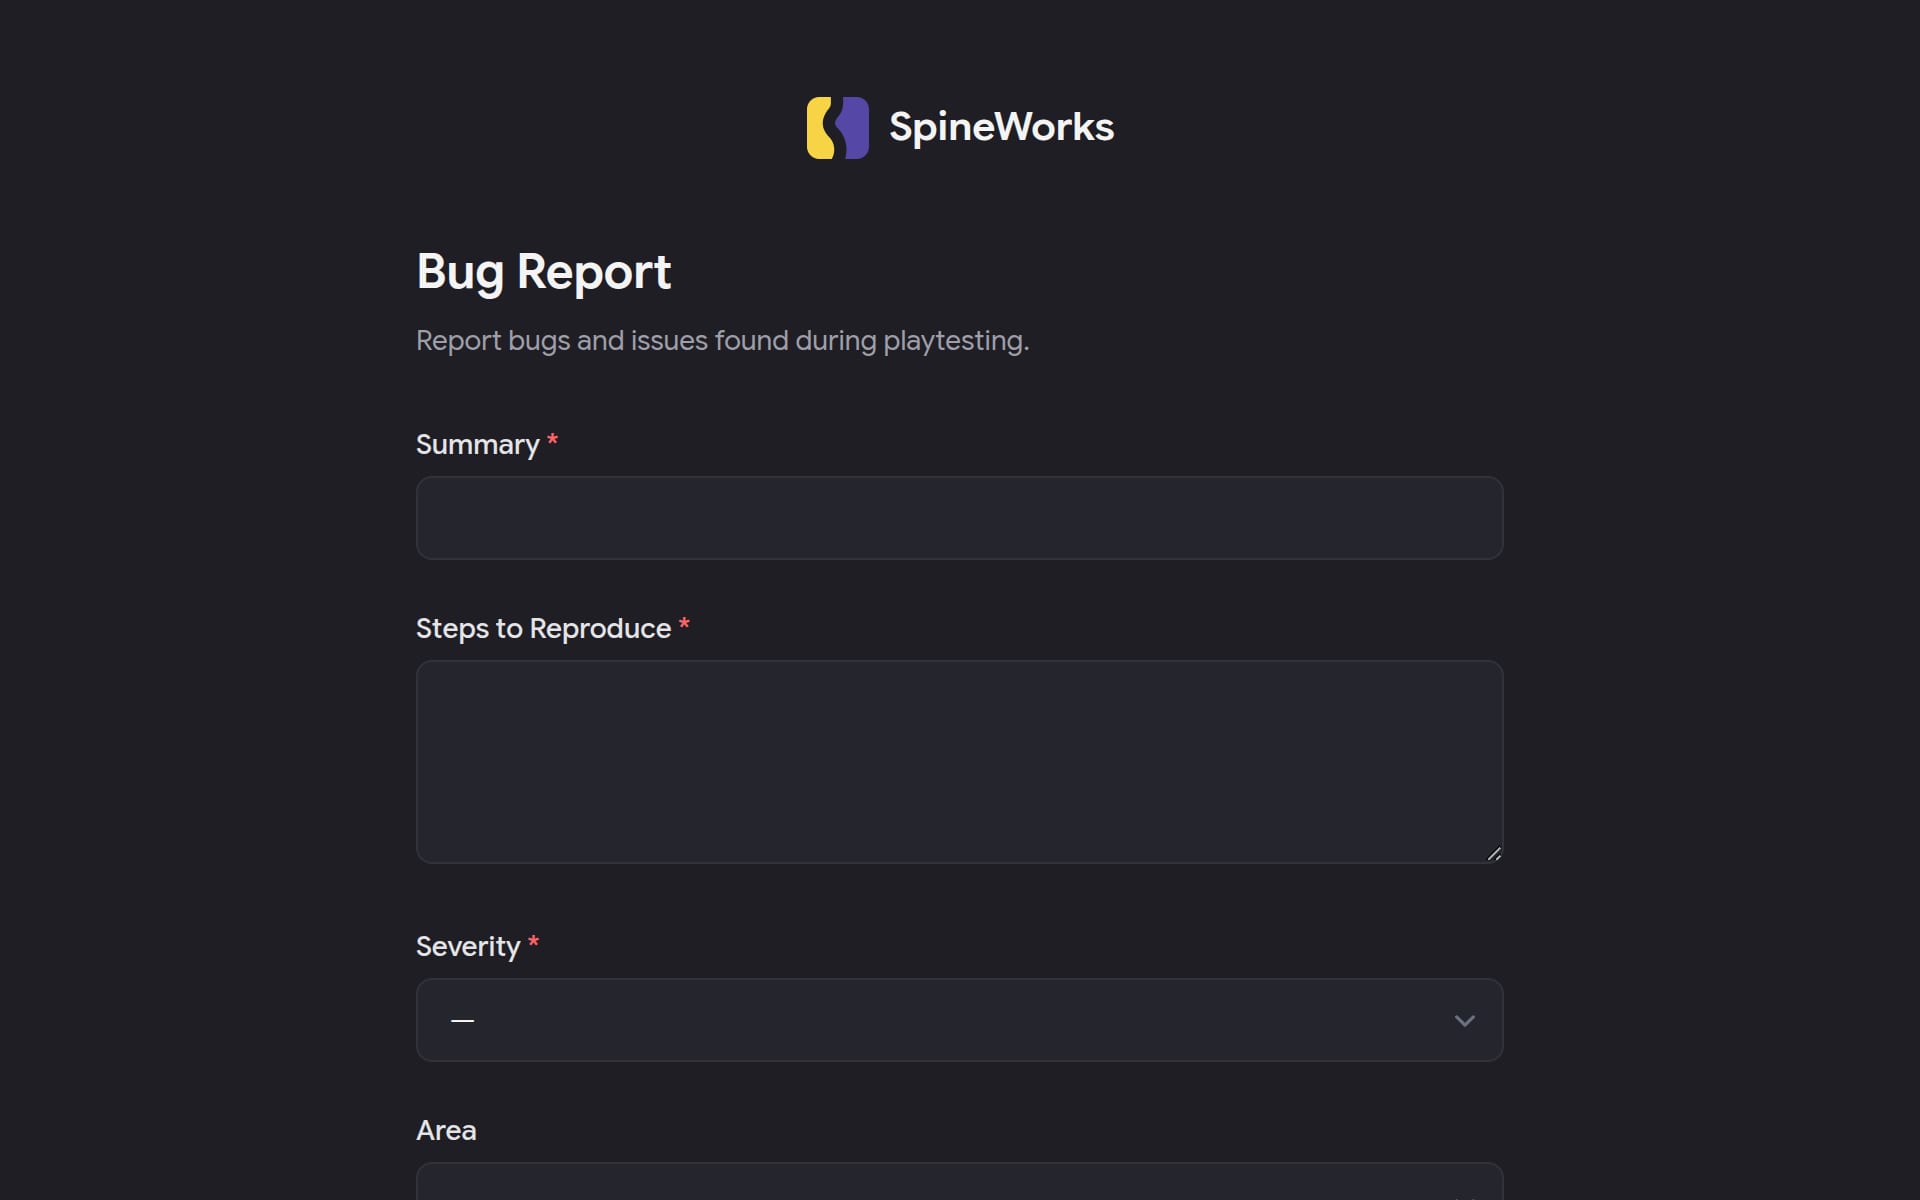Click the Severity dropdown chevron arrow
1920x1200 pixels.
click(x=1464, y=1021)
